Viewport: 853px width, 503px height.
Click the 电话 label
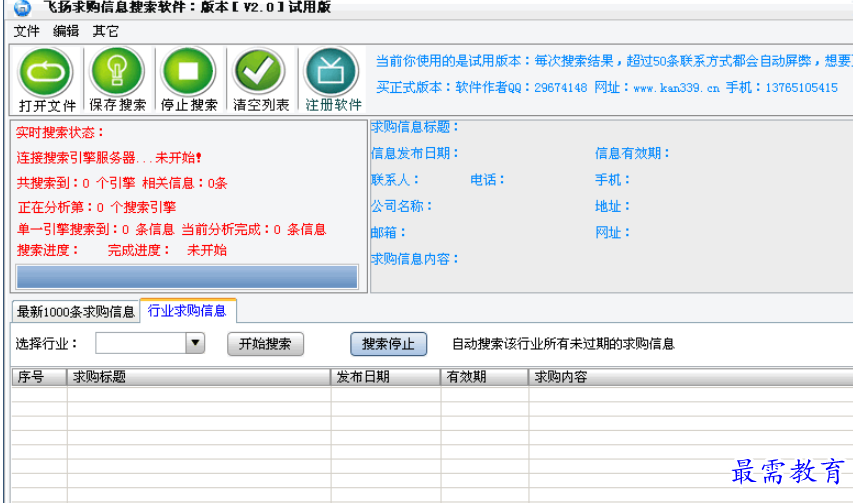(487, 179)
